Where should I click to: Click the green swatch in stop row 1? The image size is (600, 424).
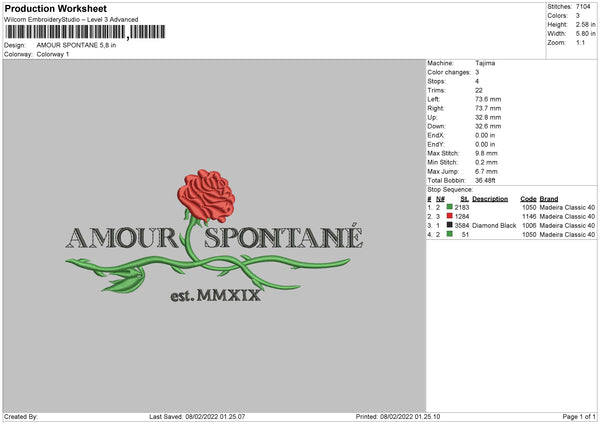[450, 207]
